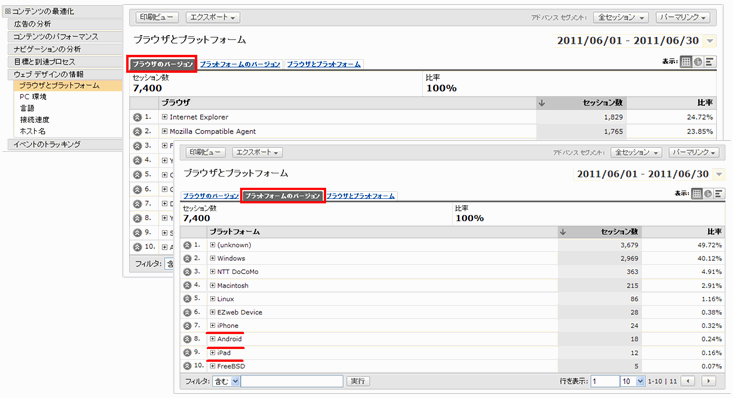
Task: Change rows-per-page dropdown showing 10
Action: coord(633,381)
